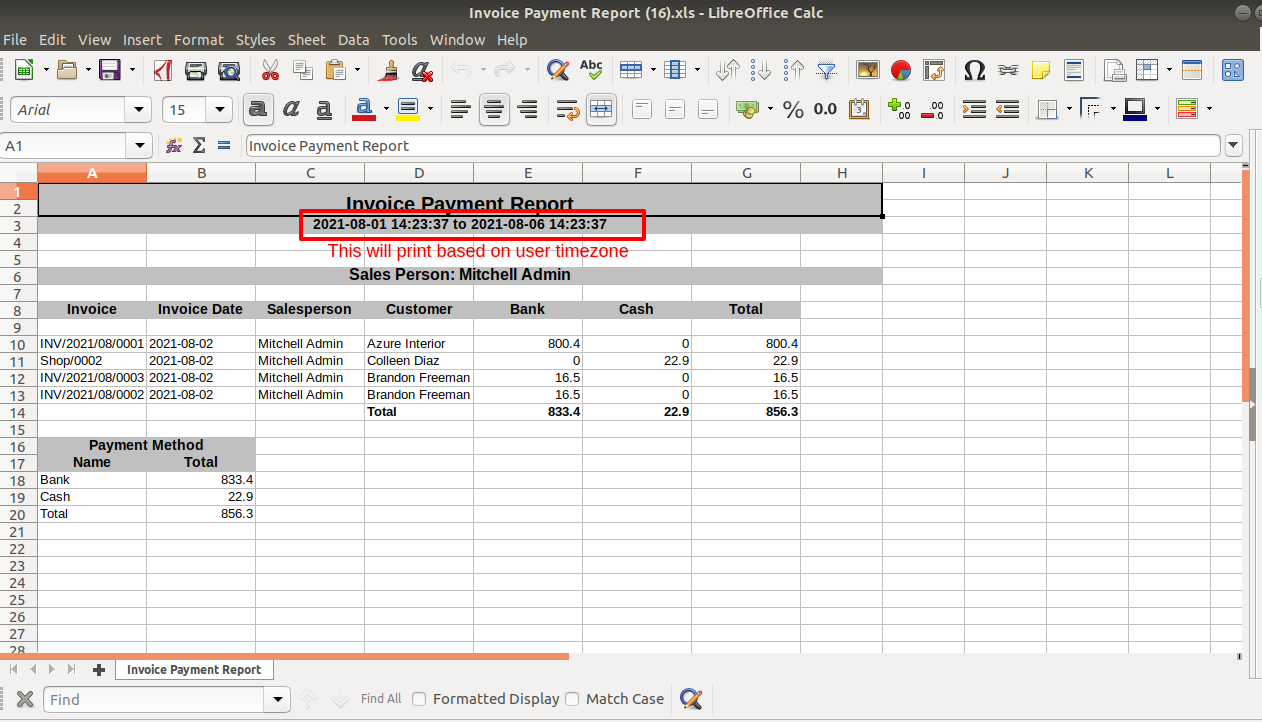Image resolution: width=1262 pixels, height=722 pixels.
Task: Open the font size dropdown
Action: point(221,110)
